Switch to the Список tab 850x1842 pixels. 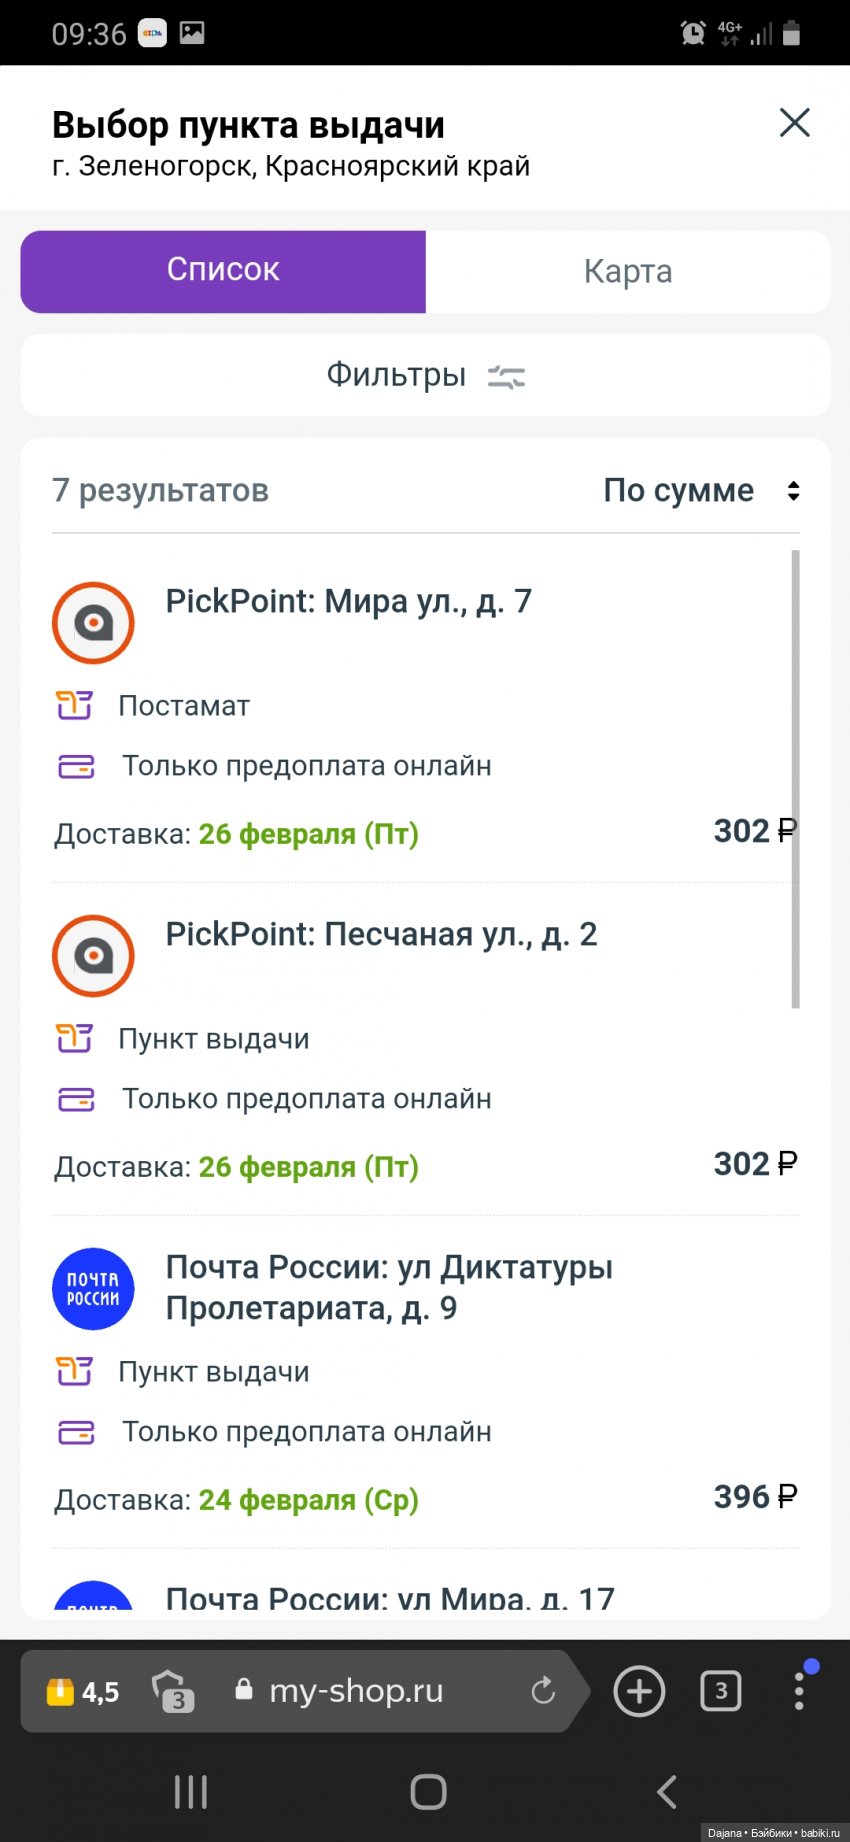point(223,271)
